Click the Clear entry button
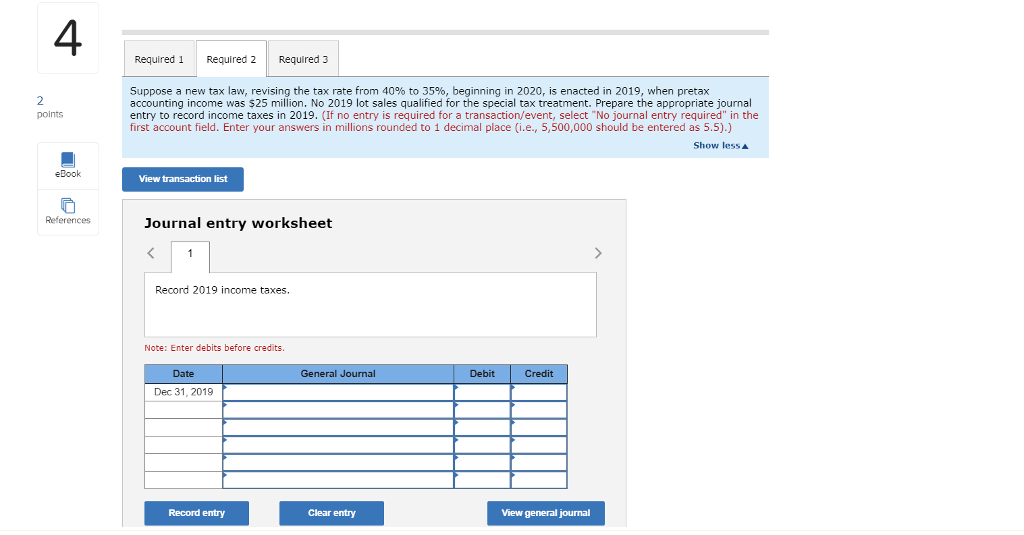1024x535 pixels. coord(332,513)
